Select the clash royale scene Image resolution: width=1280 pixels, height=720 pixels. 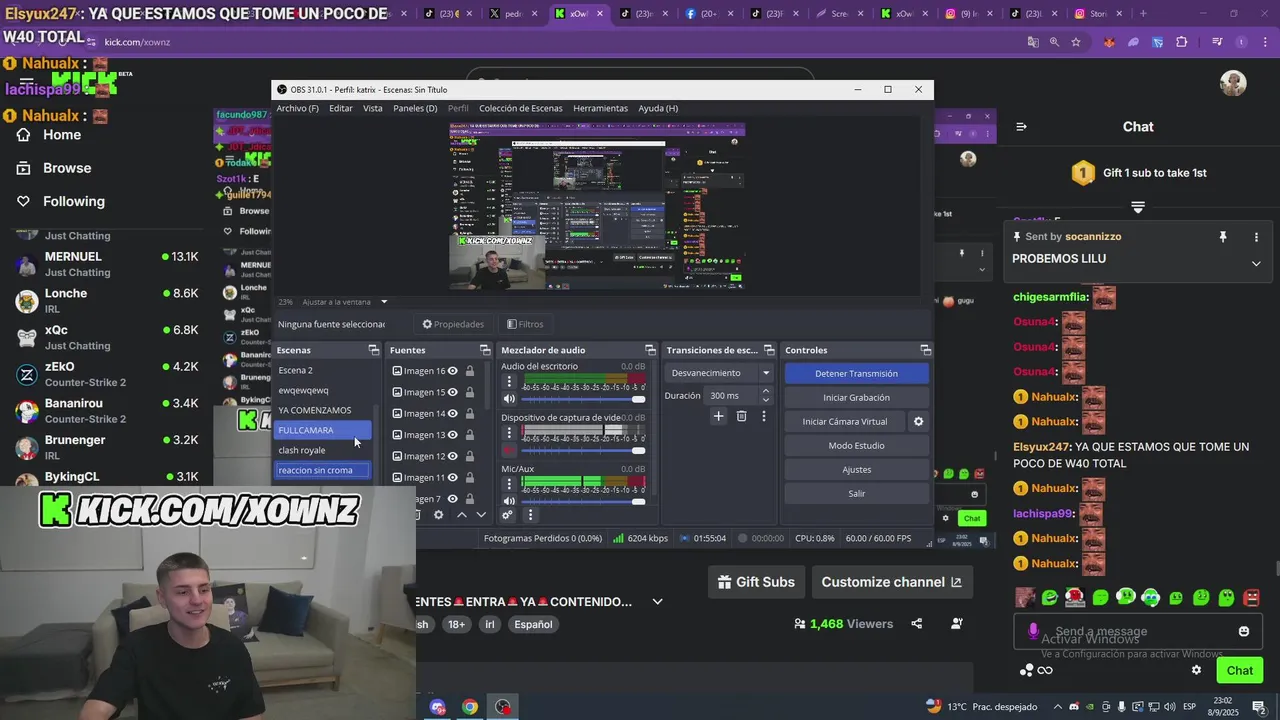322,450
